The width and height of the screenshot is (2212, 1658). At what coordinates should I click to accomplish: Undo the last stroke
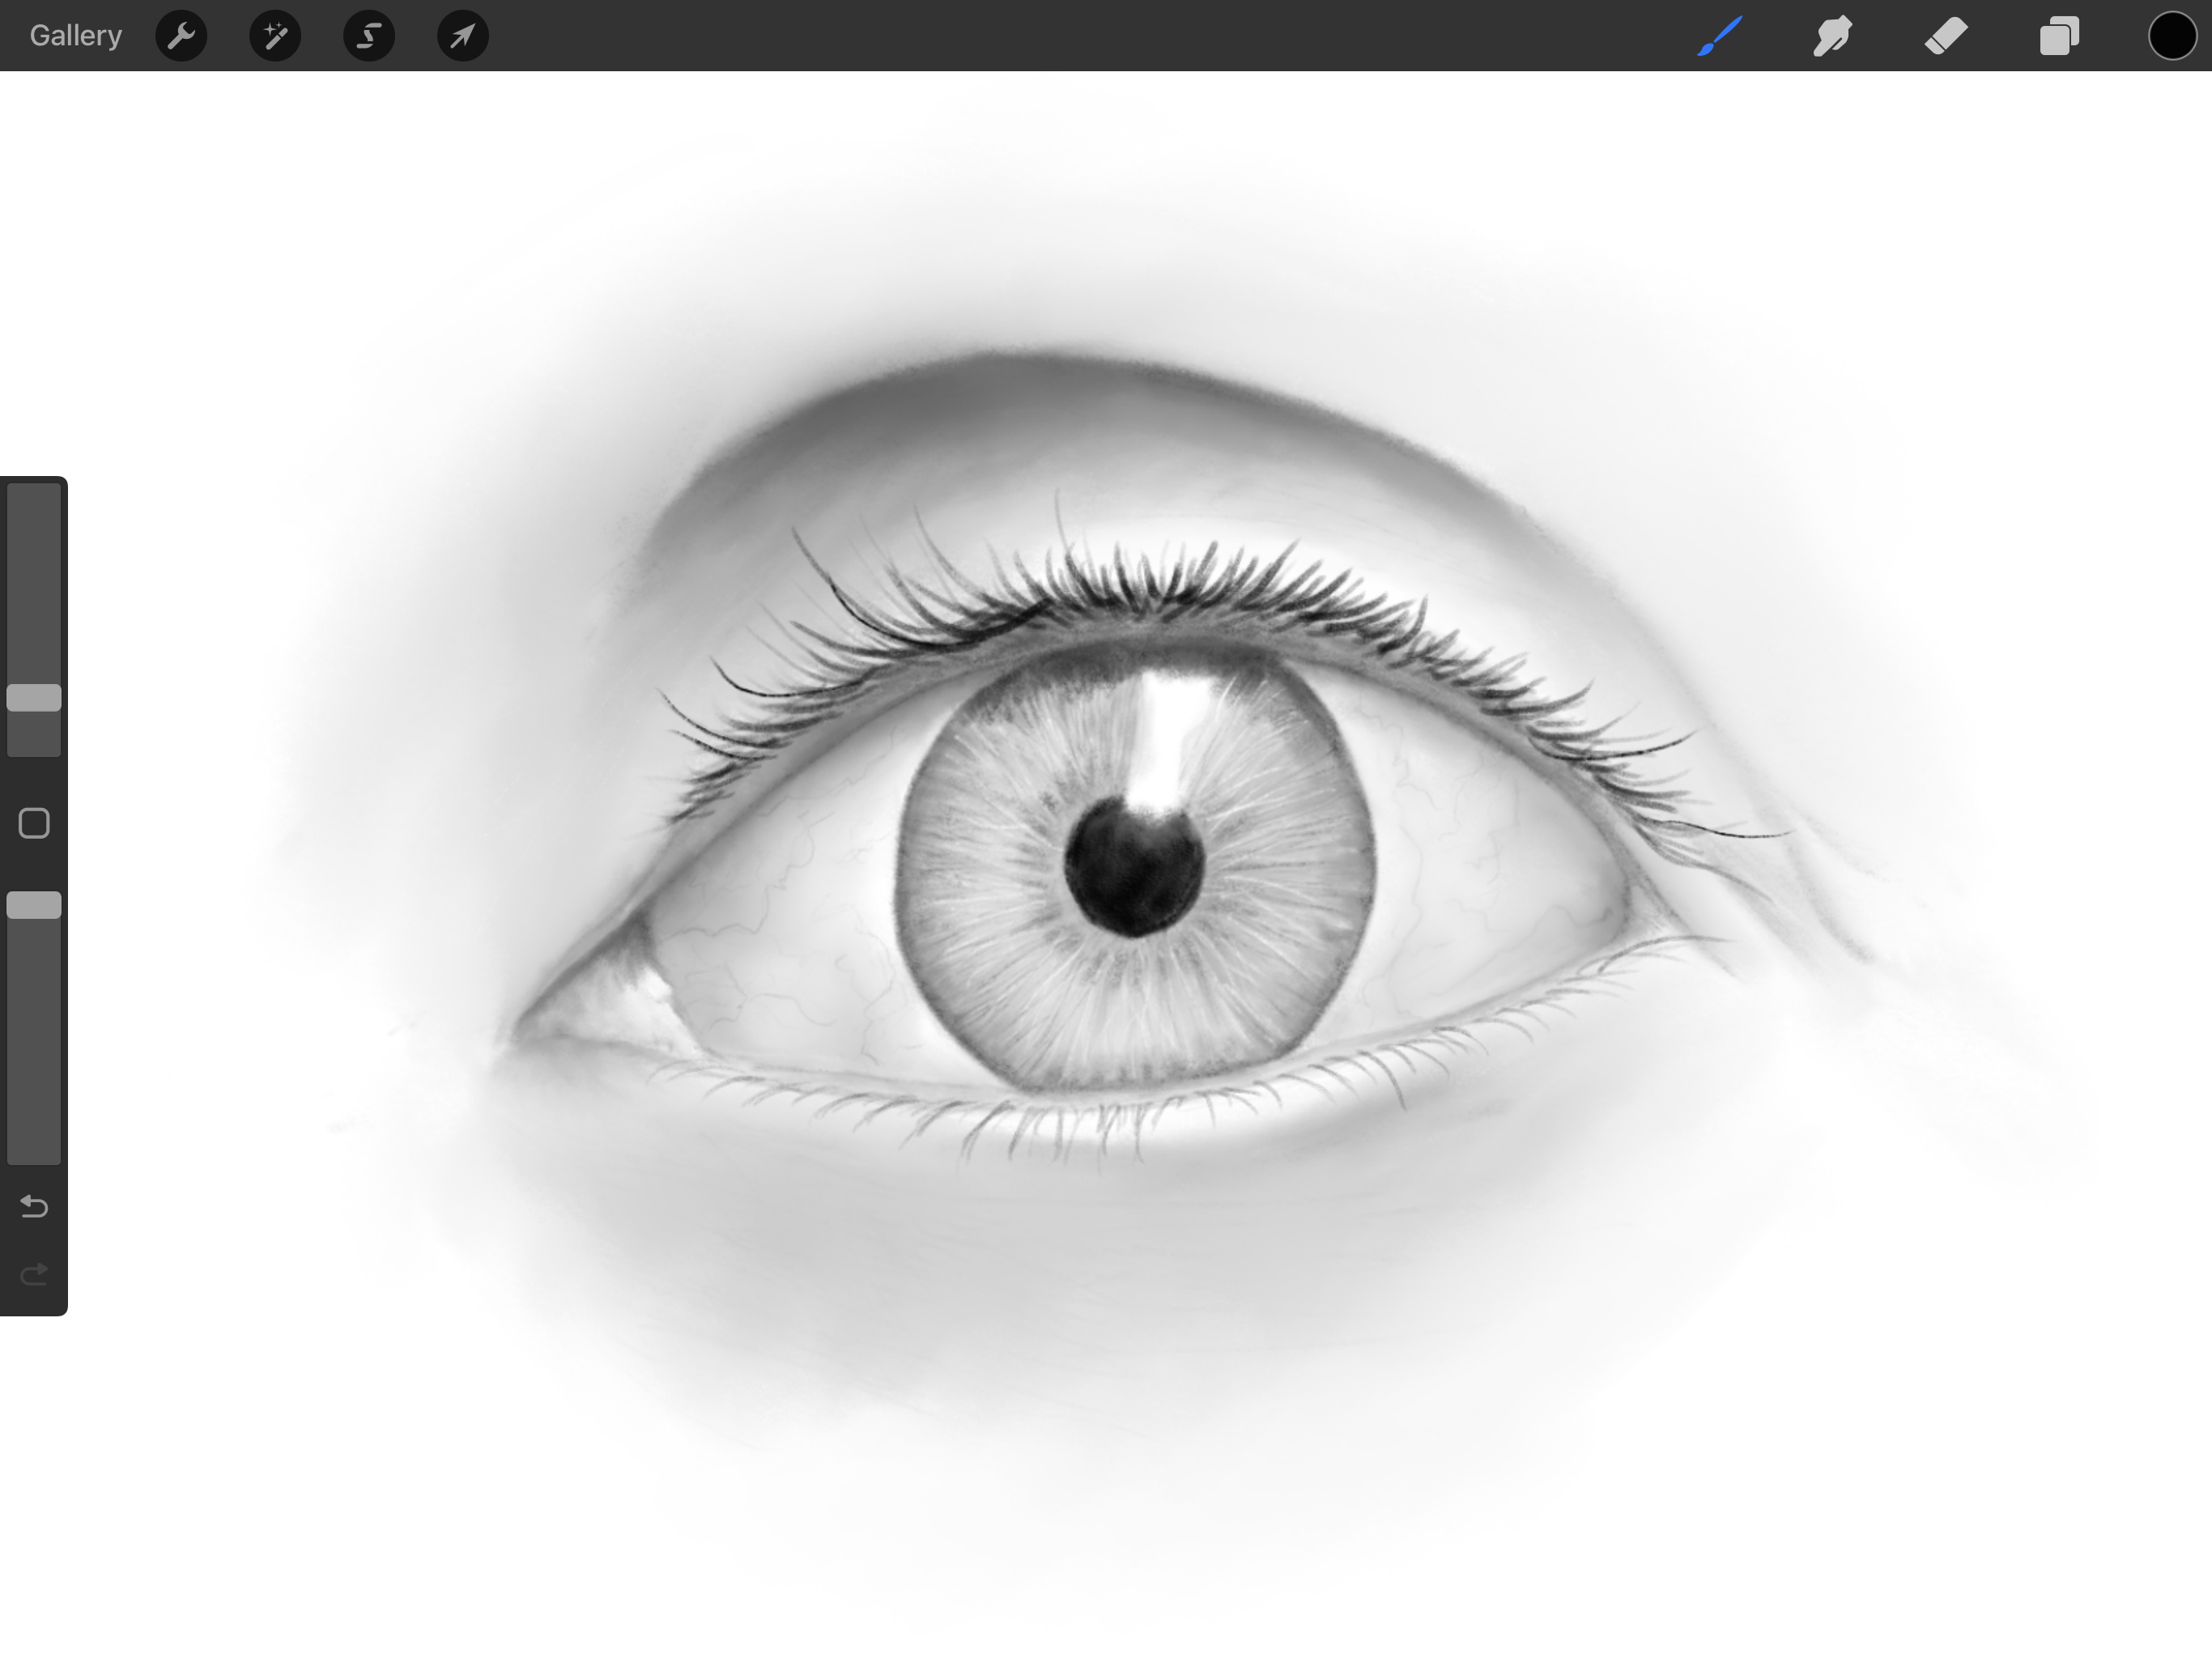[34, 1206]
